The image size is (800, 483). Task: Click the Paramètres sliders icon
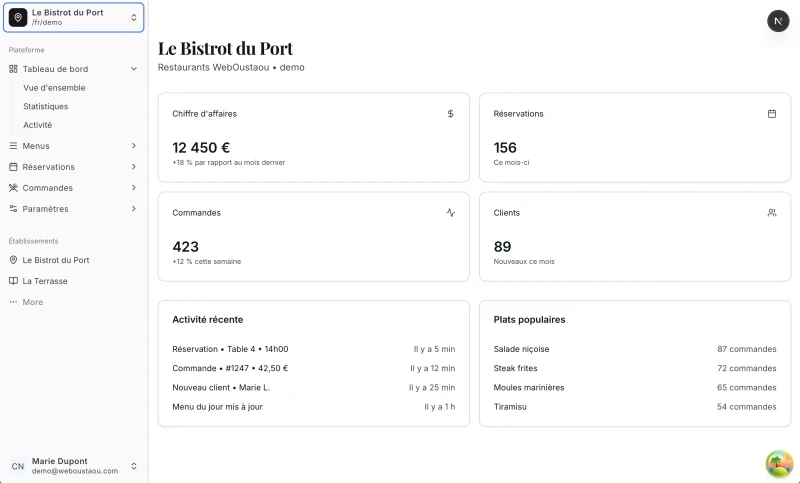point(13,209)
